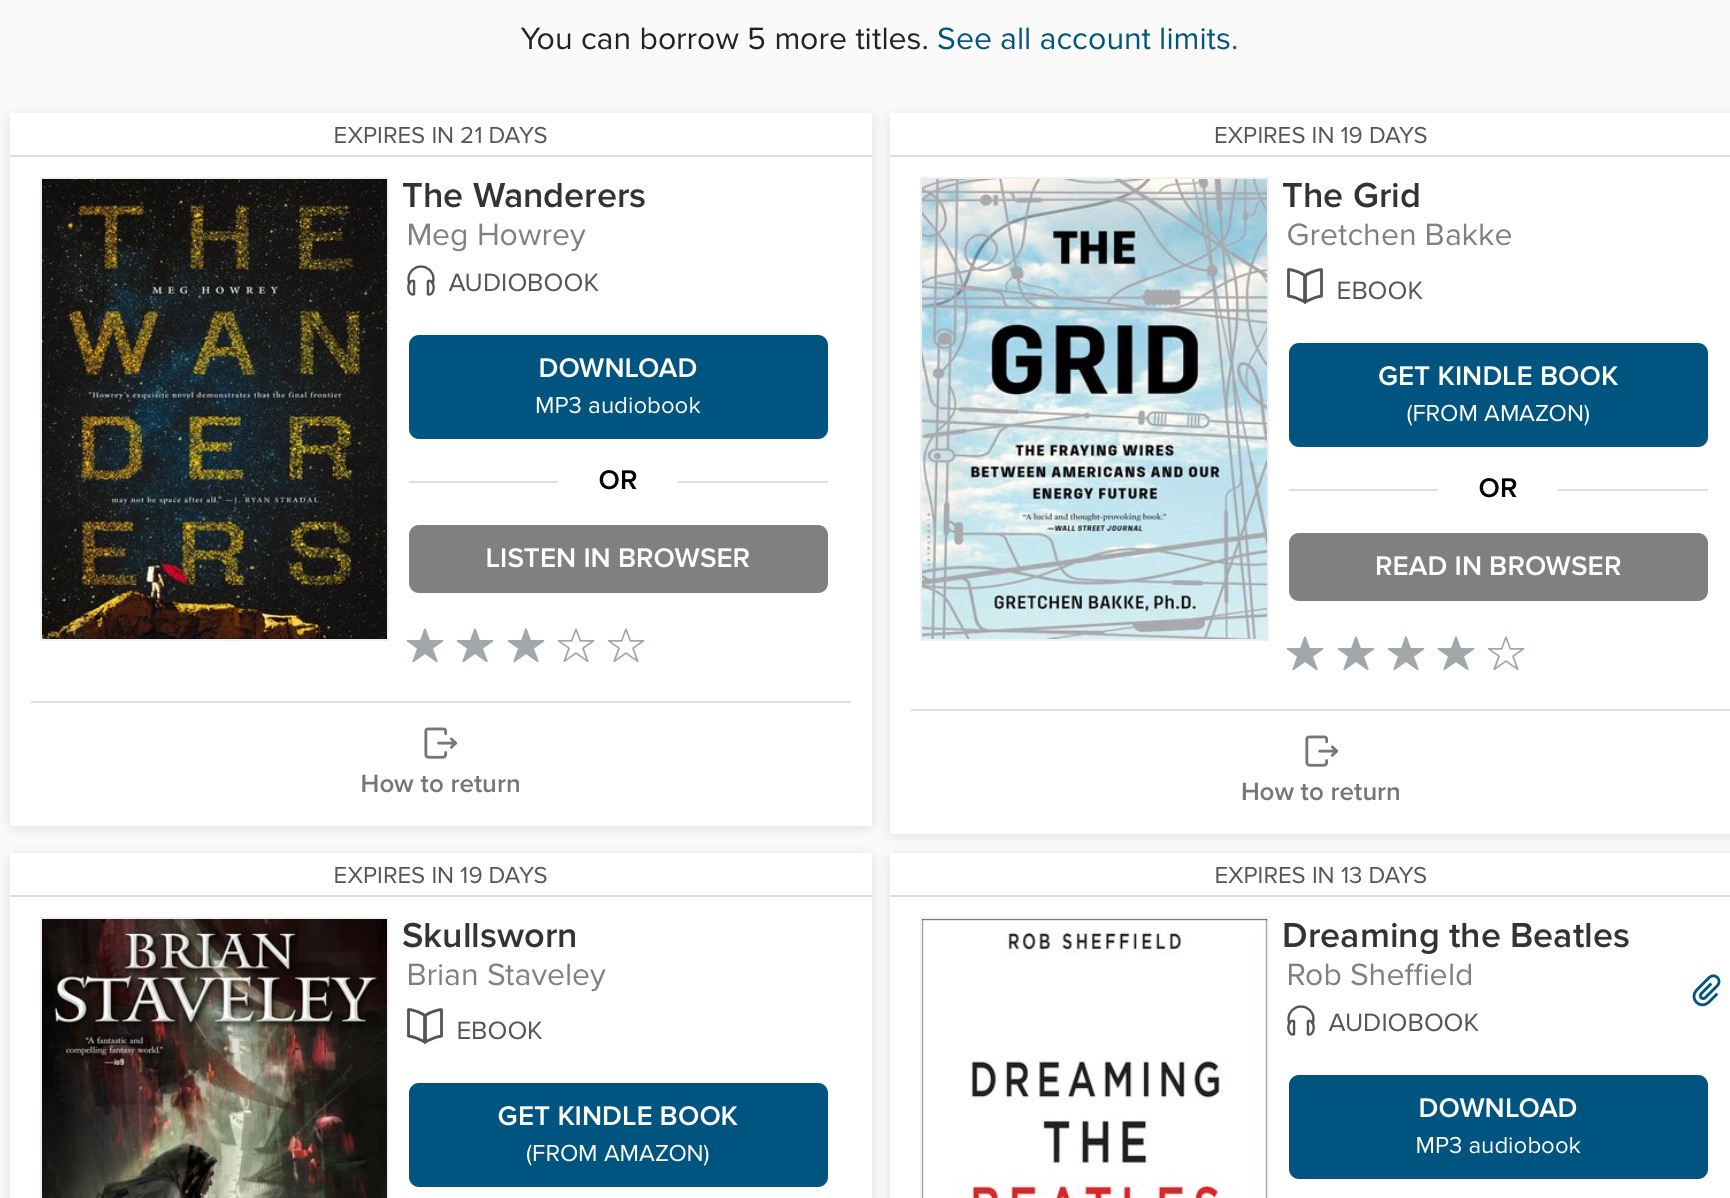Click the open-book icon for The Grid
Image resolution: width=1730 pixels, height=1198 pixels.
[x=1305, y=287]
